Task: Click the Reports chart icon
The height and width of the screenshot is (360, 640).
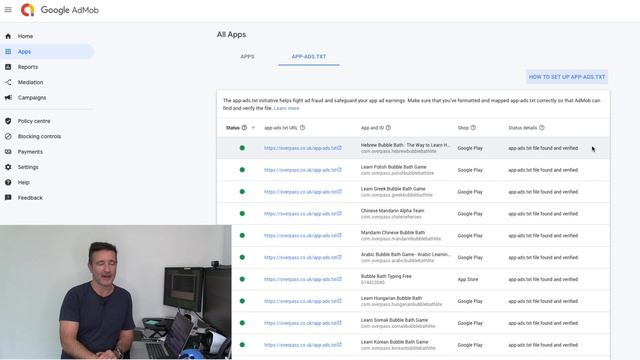Action: pos(8,67)
